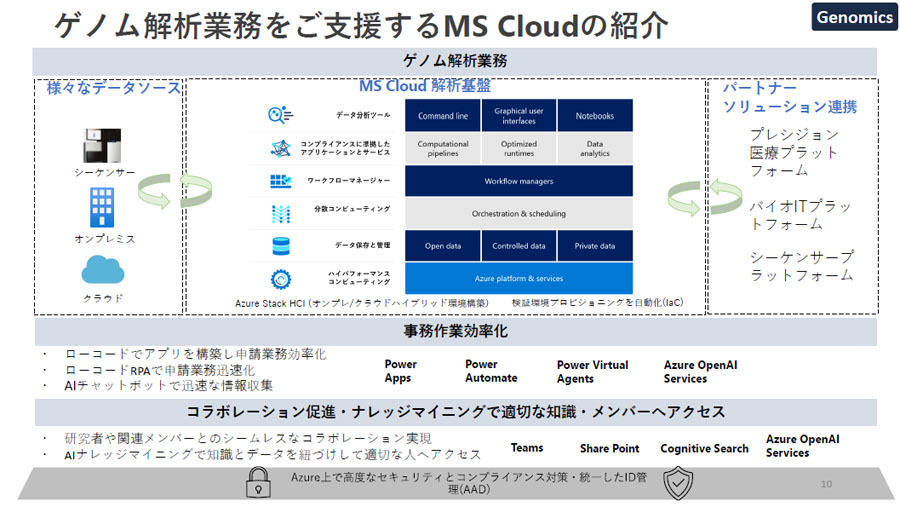Viewport: 900px width, 507px height.
Task: Click the 事務作業効率化 header bar
Action: tap(455, 331)
